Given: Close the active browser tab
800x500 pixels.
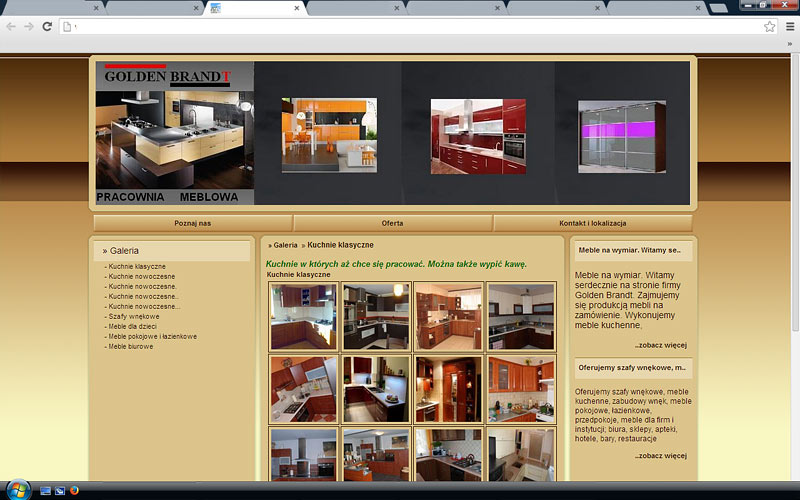Looking at the screenshot, I should (296, 8).
